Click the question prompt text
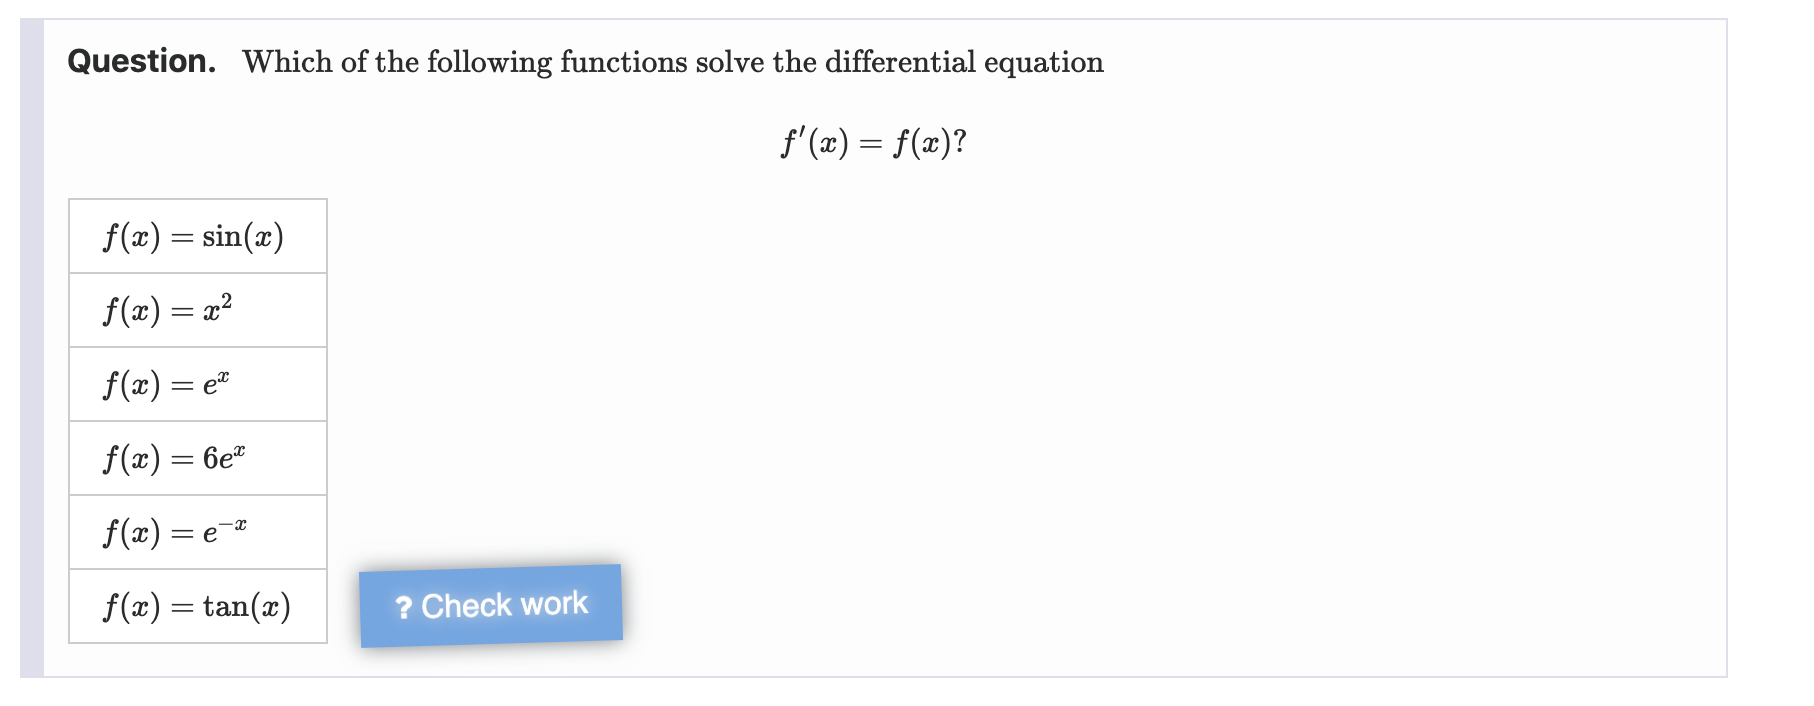The width and height of the screenshot is (1814, 706). [670, 61]
